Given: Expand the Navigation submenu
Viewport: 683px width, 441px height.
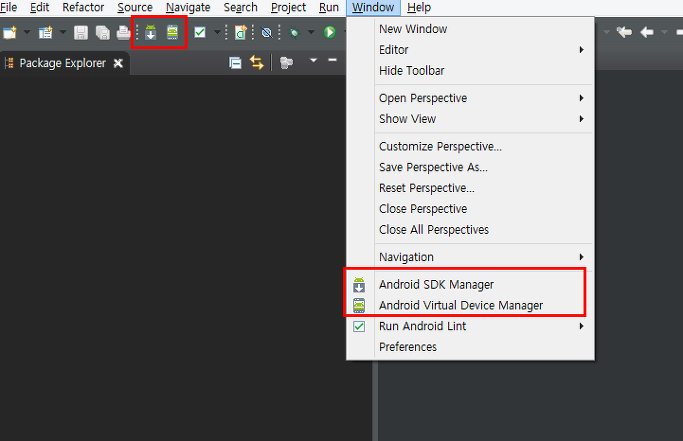Looking at the screenshot, I should [470, 257].
